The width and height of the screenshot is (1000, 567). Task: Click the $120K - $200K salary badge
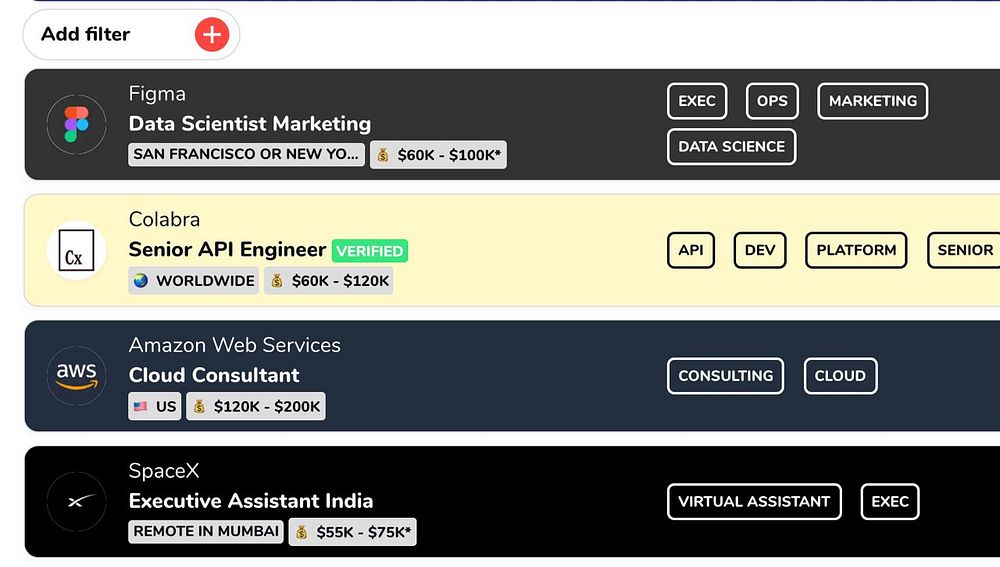[256, 406]
